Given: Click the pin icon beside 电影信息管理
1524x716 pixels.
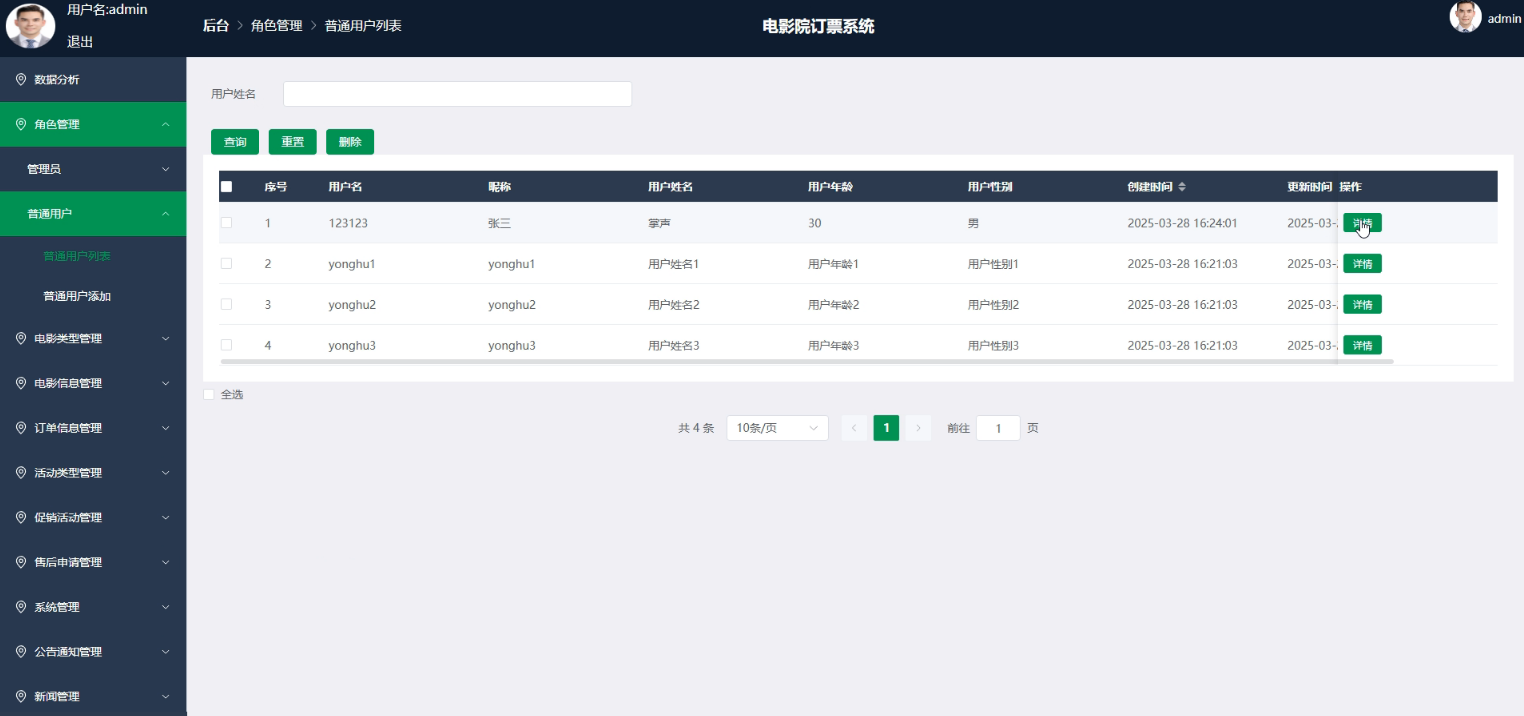Looking at the screenshot, I should click(21, 383).
